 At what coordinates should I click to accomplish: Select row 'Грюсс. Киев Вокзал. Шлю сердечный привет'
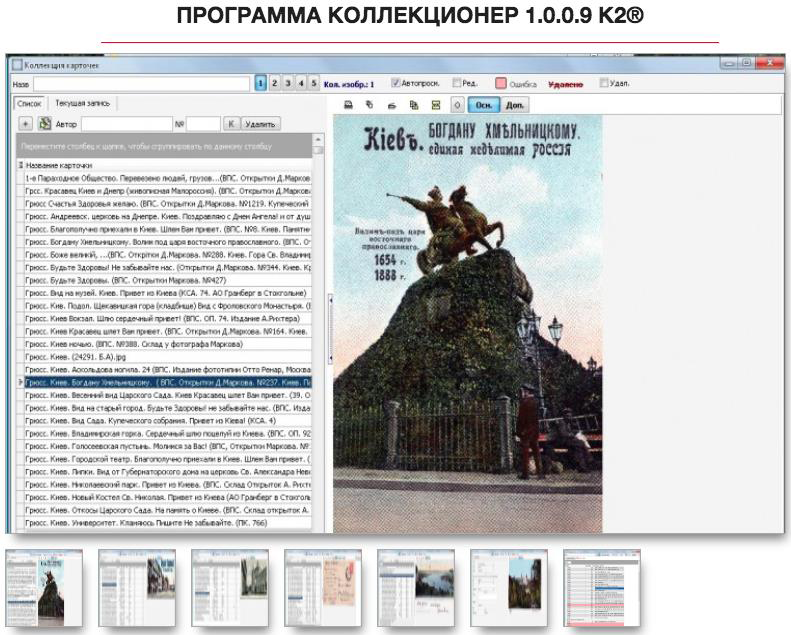[167, 319]
